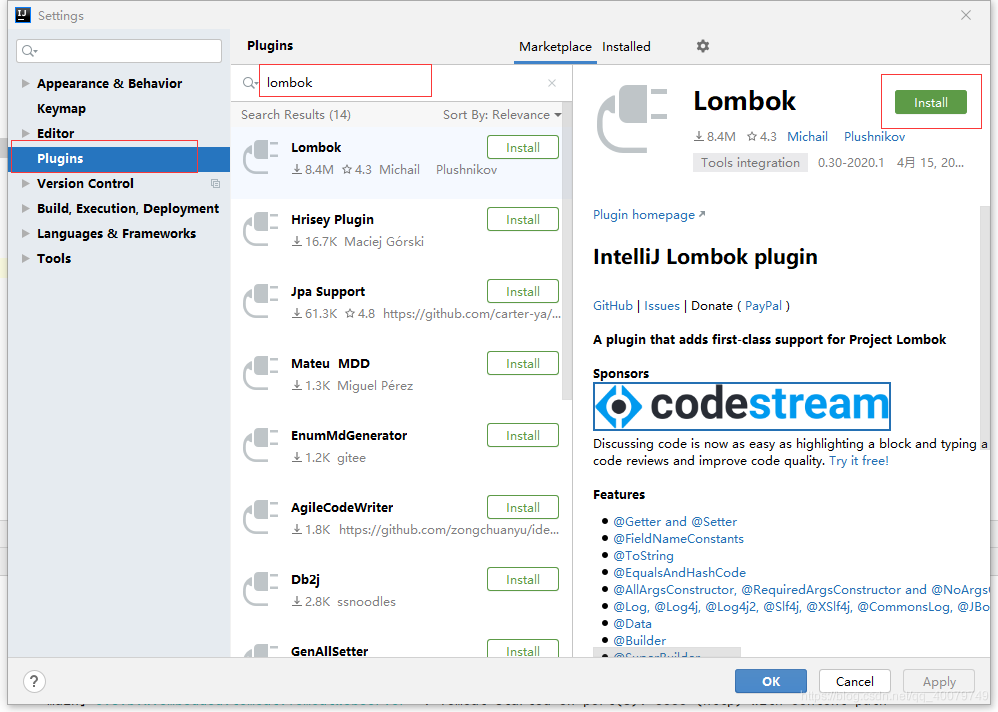Open the help question mark button

tap(34, 681)
